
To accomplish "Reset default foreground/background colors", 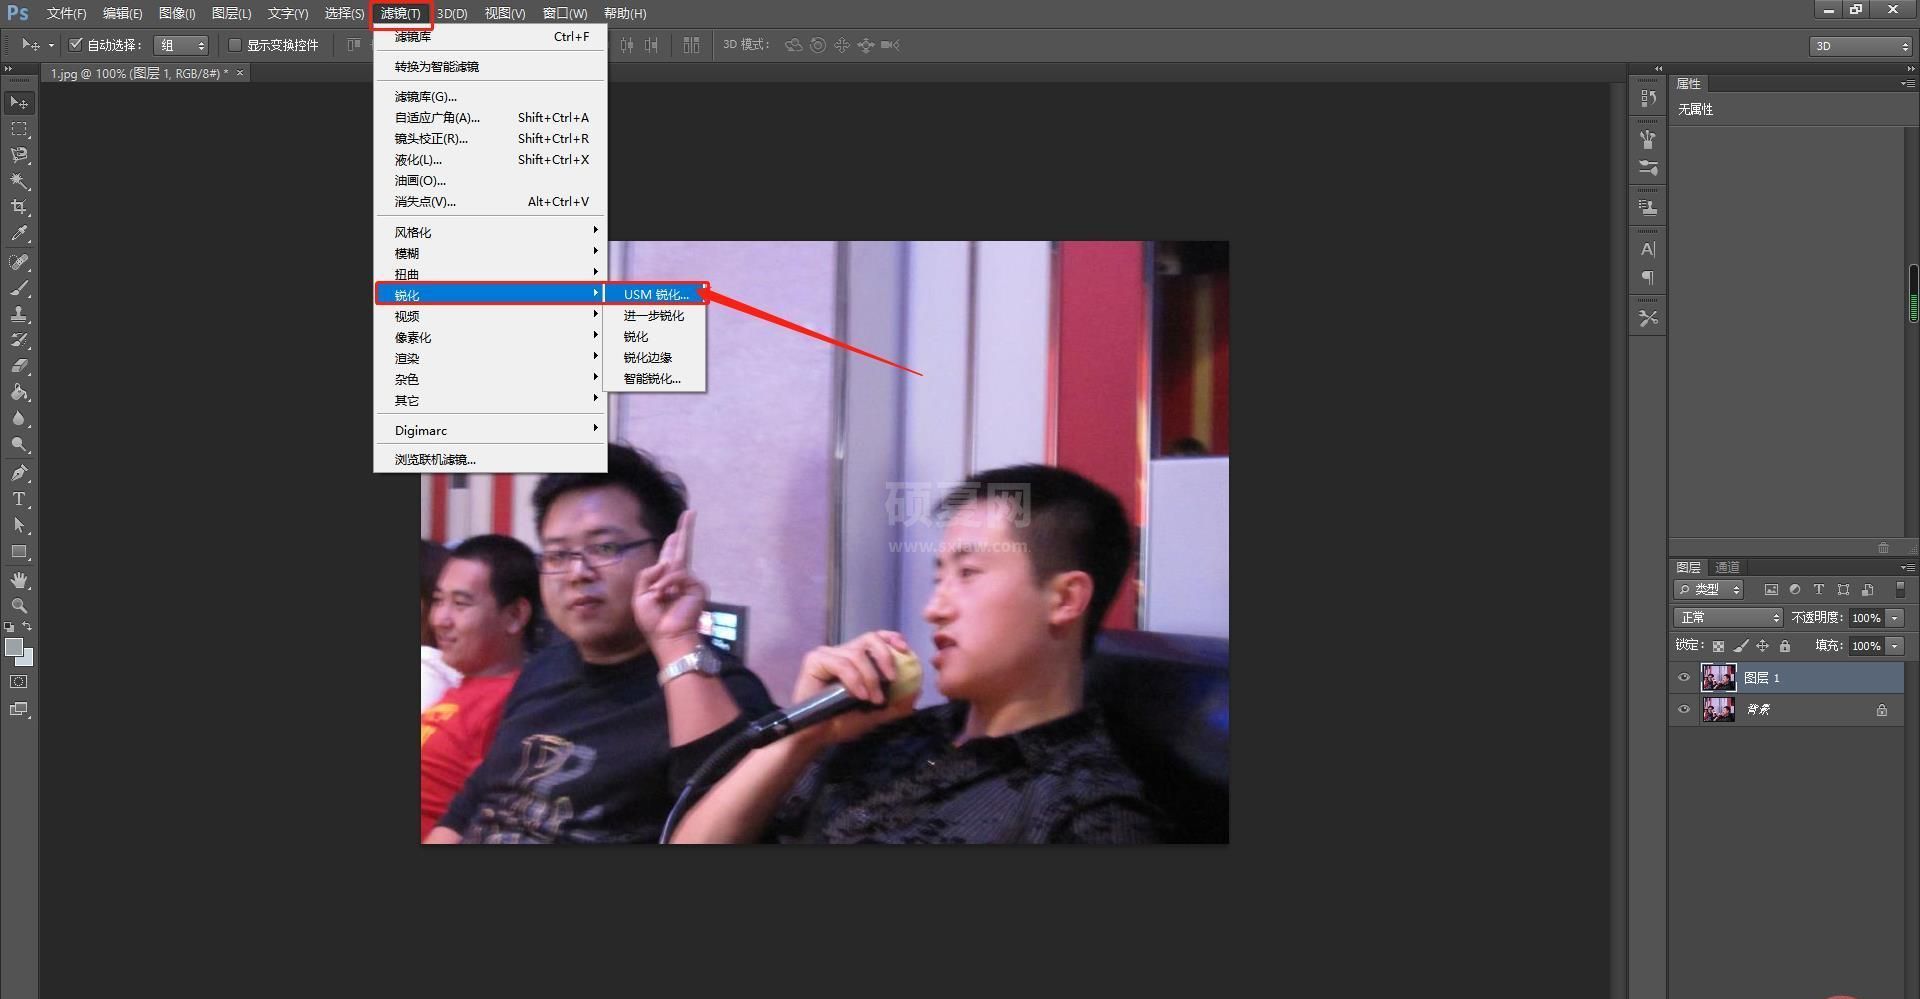I will tap(9, 627).
